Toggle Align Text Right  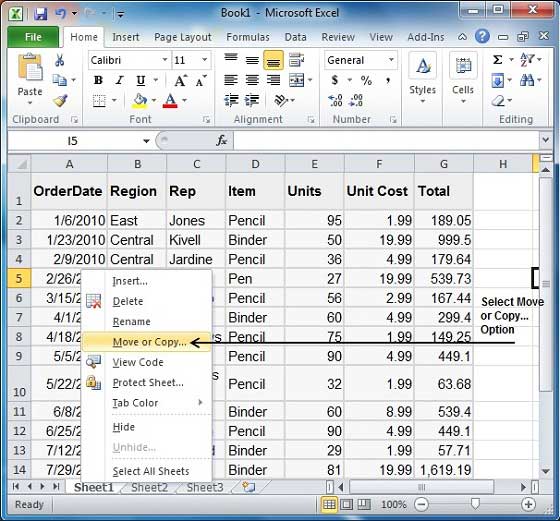(x=274, y=80)
